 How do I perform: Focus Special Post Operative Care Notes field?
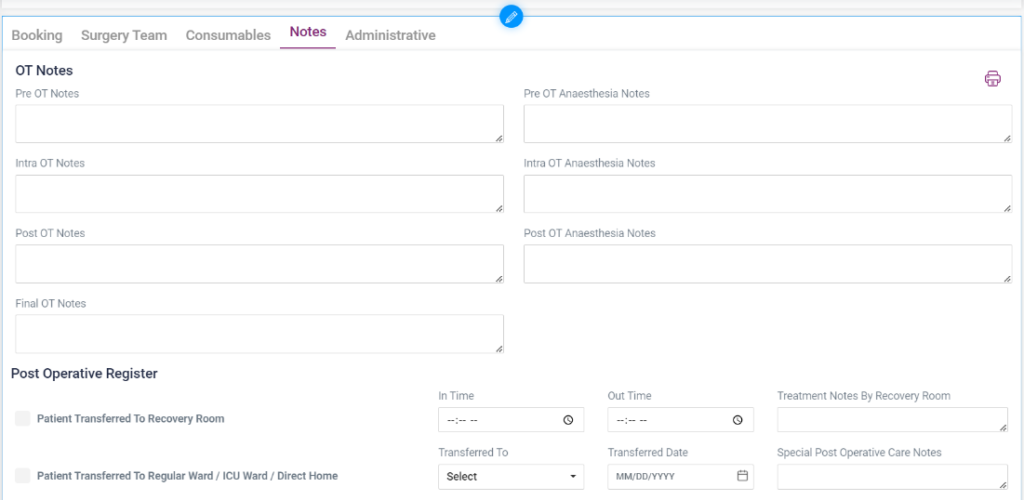(x=891, y=477)
